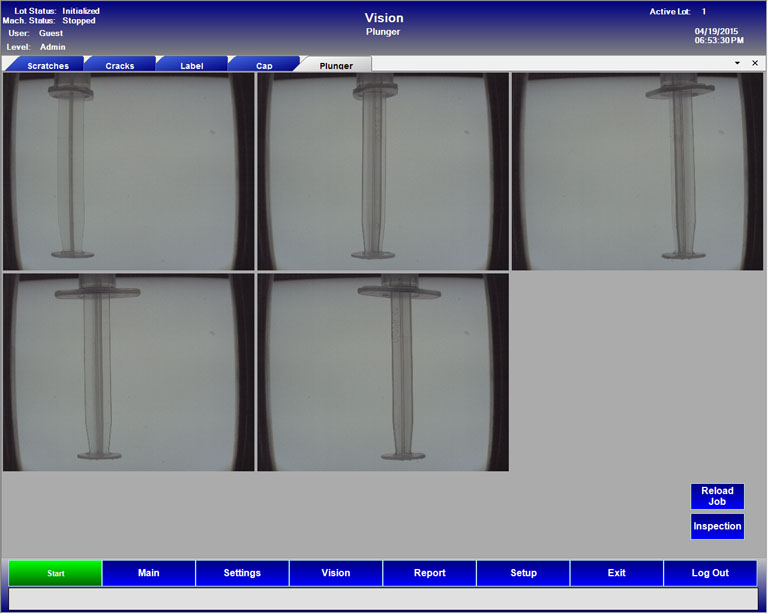Close the tab panel with X
The image size is (768, 614).
click(x=755, y=63)
